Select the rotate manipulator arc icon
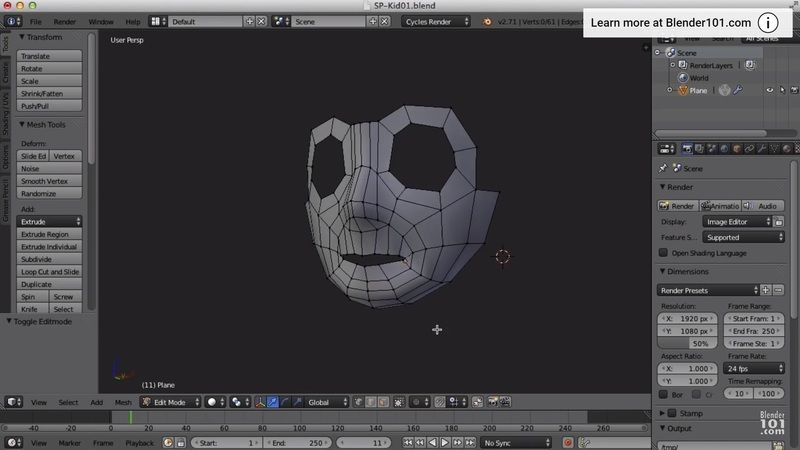 pos(285,402)
